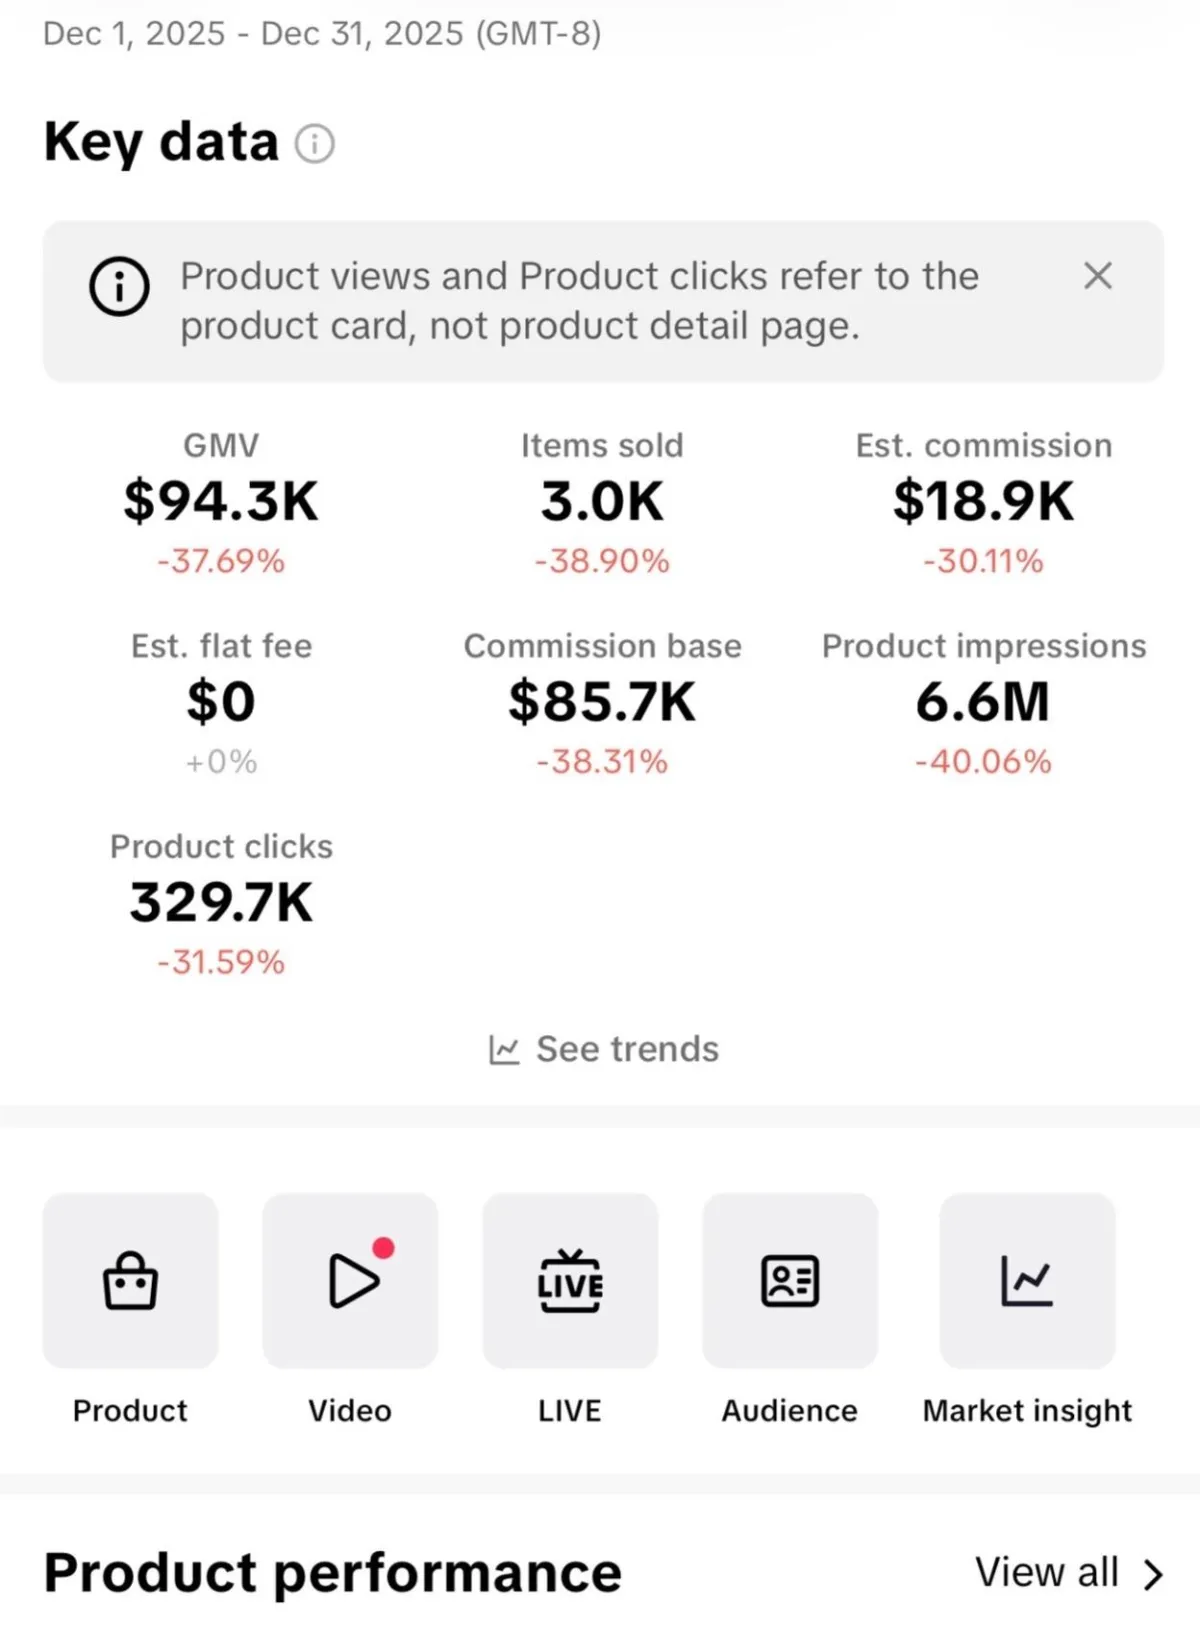
Task: Select the Product impressions 6.6M metric
Action: [x=984, y=704]
